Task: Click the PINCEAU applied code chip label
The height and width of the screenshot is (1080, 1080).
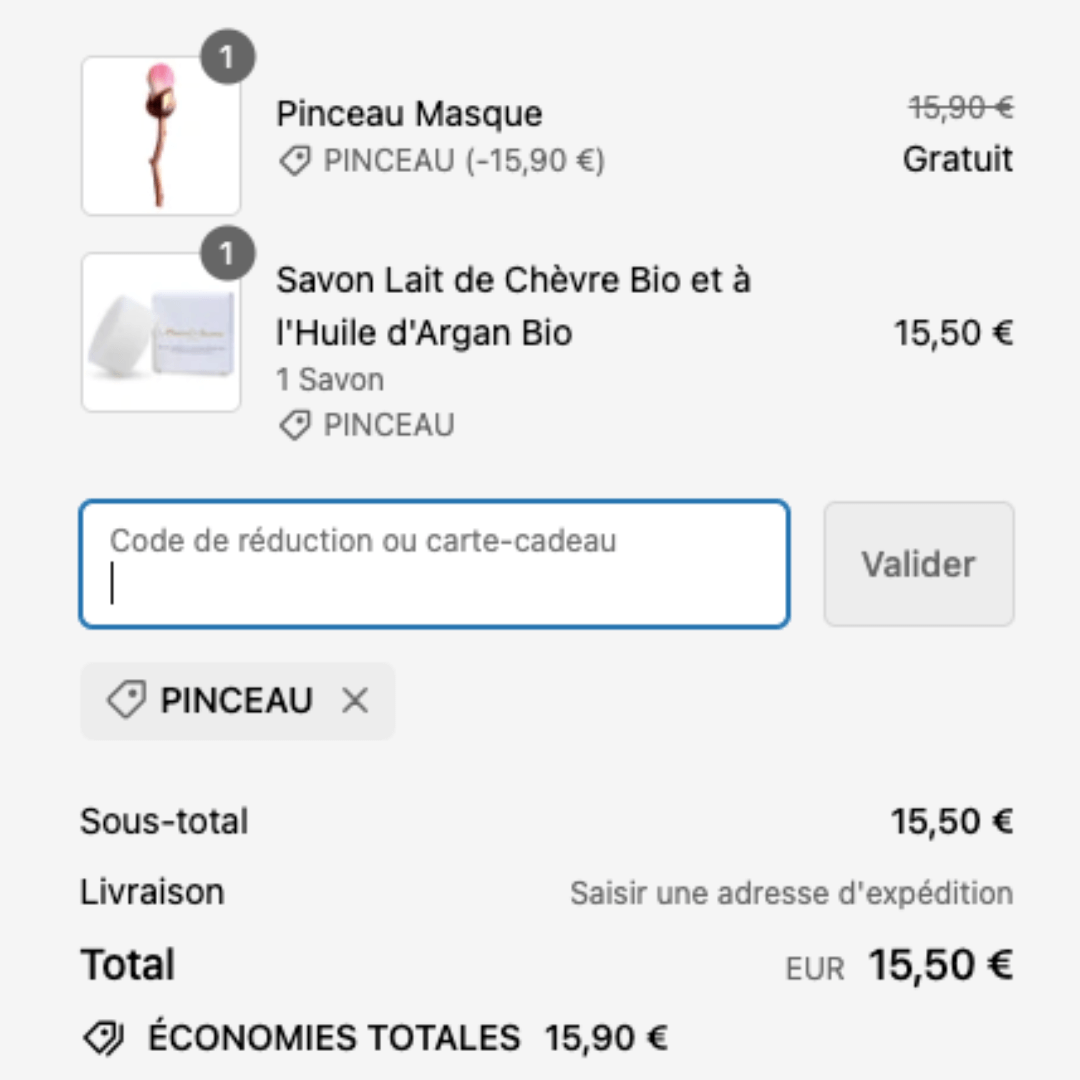Action: (x=236, y=701)
